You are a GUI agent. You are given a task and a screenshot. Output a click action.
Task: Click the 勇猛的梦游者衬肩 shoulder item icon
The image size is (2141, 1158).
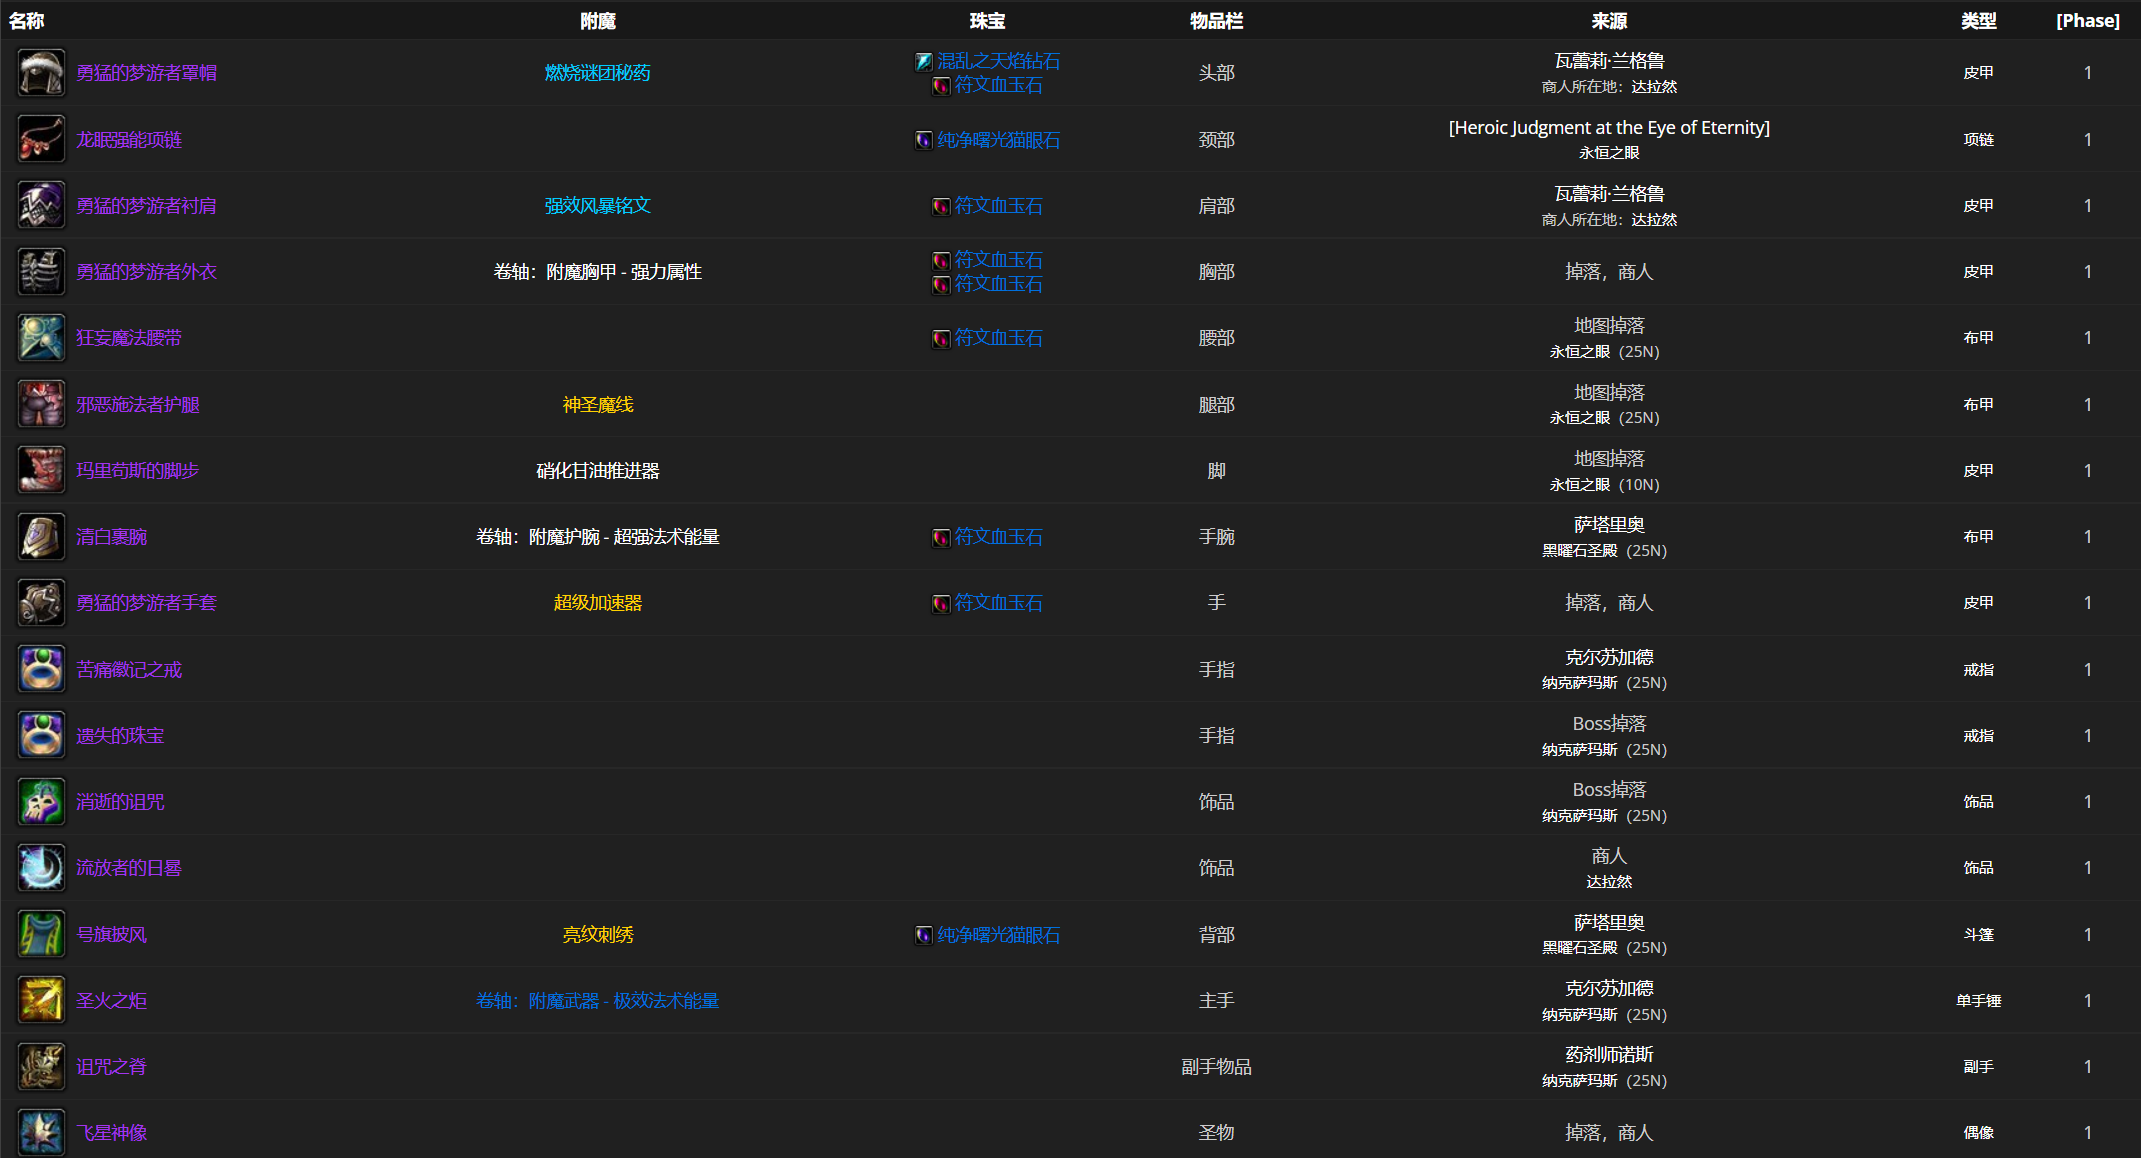point(41,205)
